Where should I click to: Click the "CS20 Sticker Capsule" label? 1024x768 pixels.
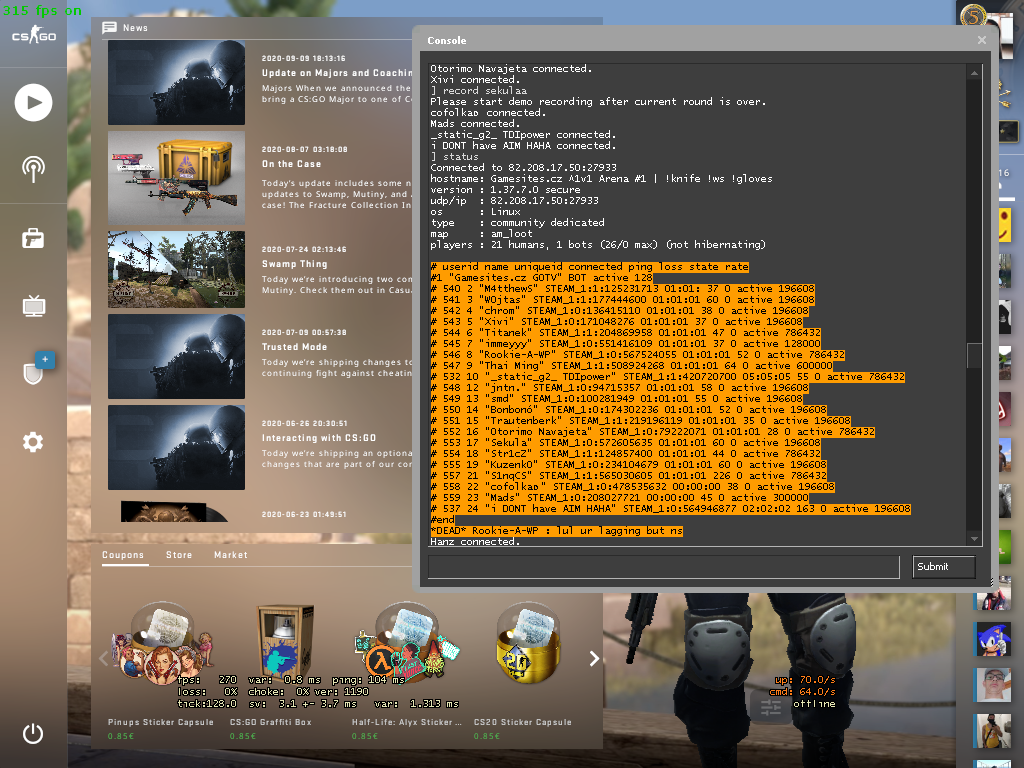(522, 722)
